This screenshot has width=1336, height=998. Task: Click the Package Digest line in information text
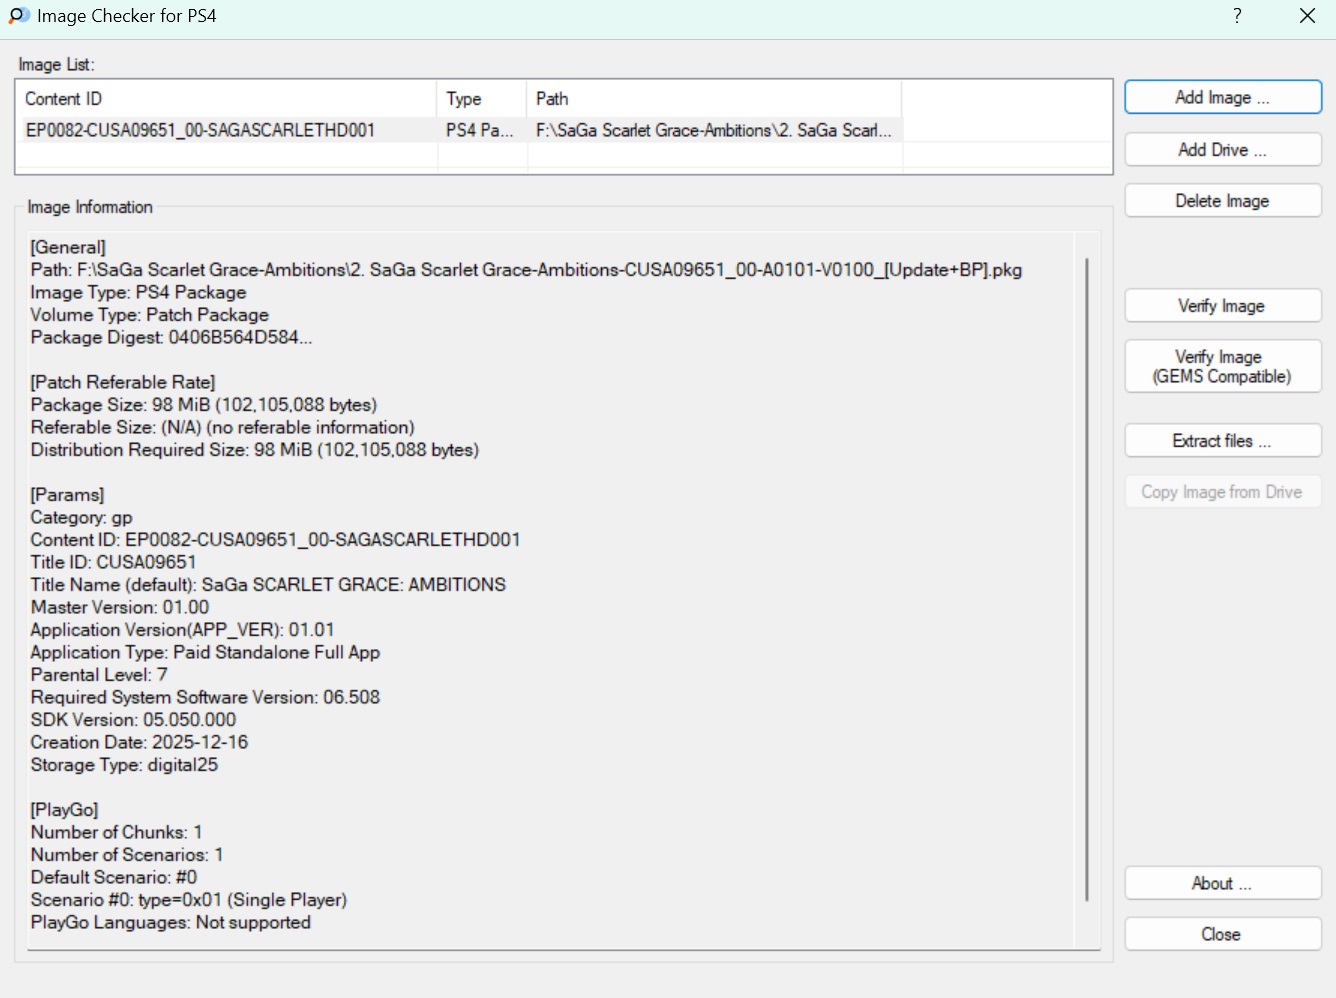(171, 337)
